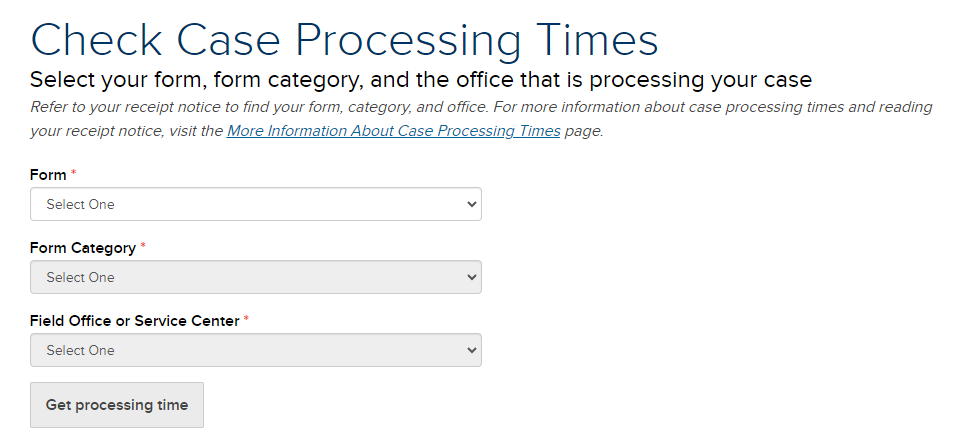
Task: Click the Form Category field label
Action: tap(83, 248)
